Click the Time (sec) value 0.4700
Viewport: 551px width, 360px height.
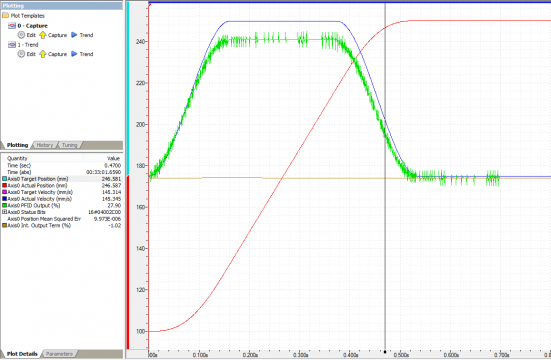click(112, 165)
